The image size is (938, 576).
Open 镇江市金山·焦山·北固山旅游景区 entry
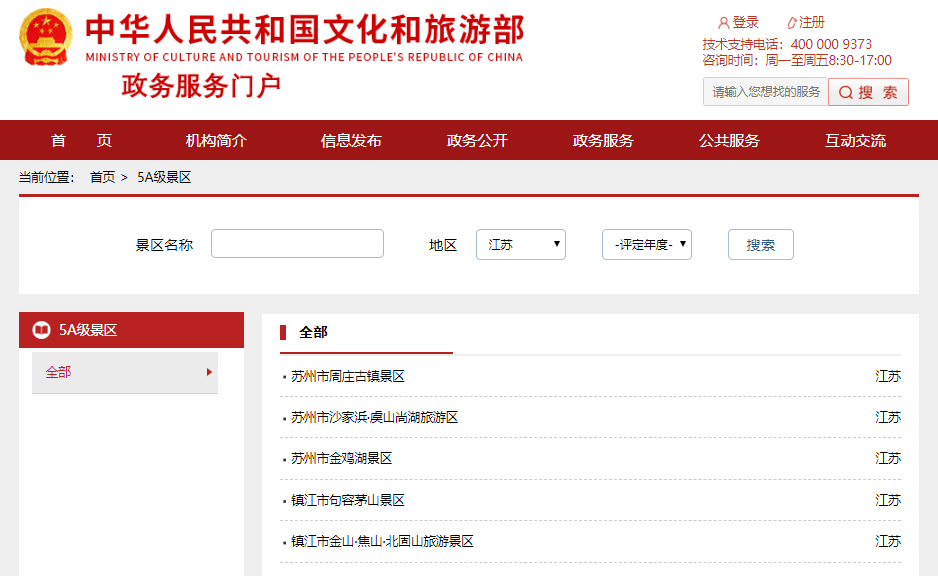[x=382, y=541]
